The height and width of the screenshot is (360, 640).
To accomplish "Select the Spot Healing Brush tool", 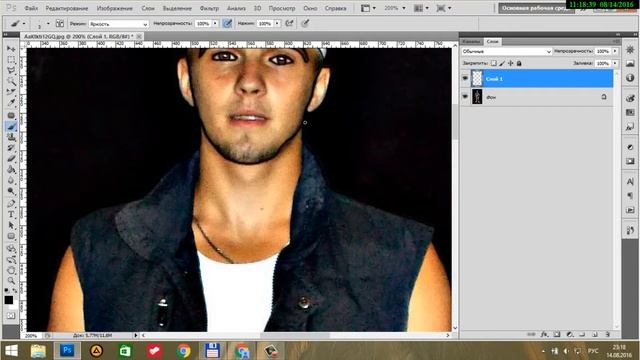I will click(11, 115).
